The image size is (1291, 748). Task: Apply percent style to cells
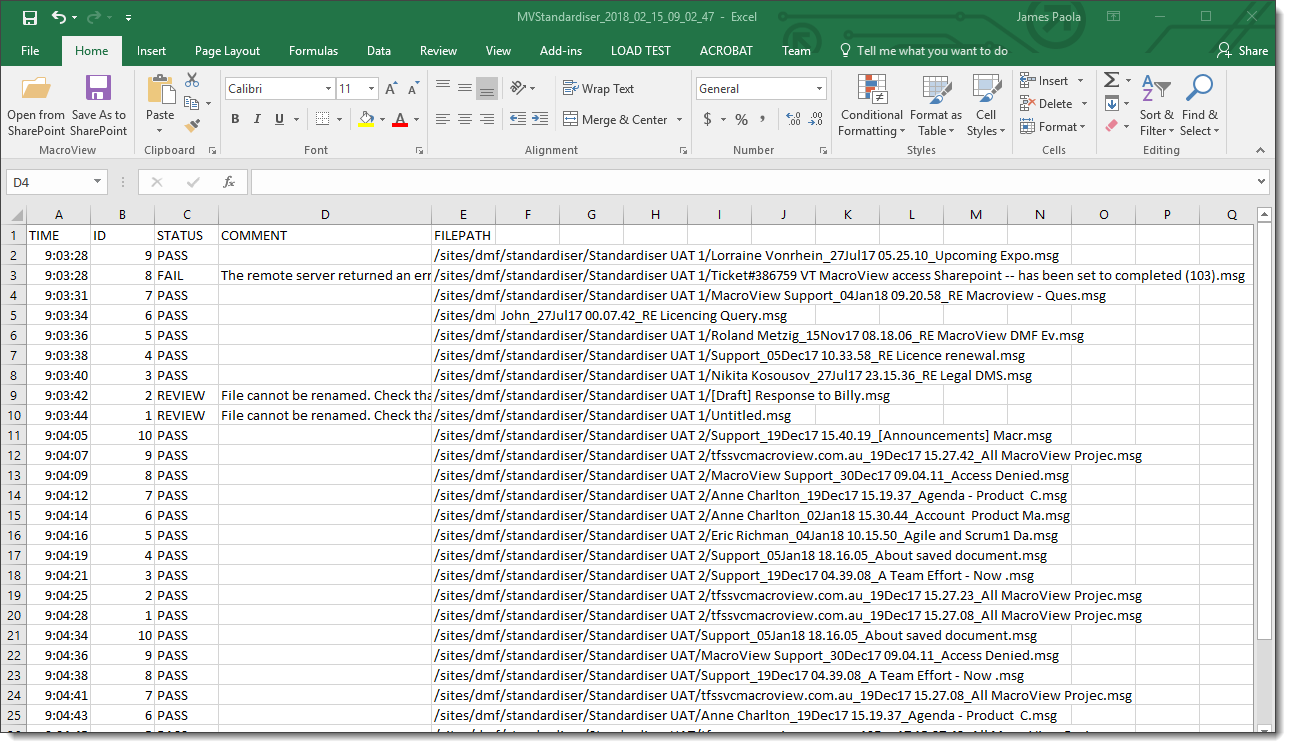pyautogui.click(x=741, y=120)
